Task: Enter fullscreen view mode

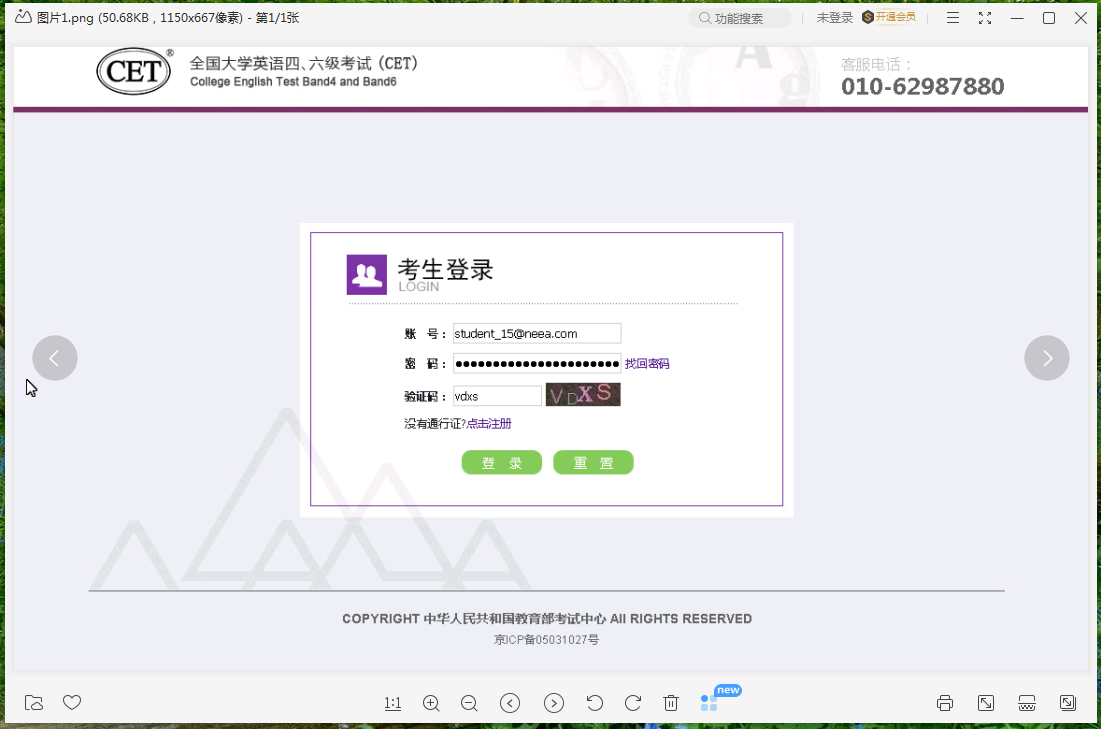Action: pyautogui.click(x=985, y=18)
